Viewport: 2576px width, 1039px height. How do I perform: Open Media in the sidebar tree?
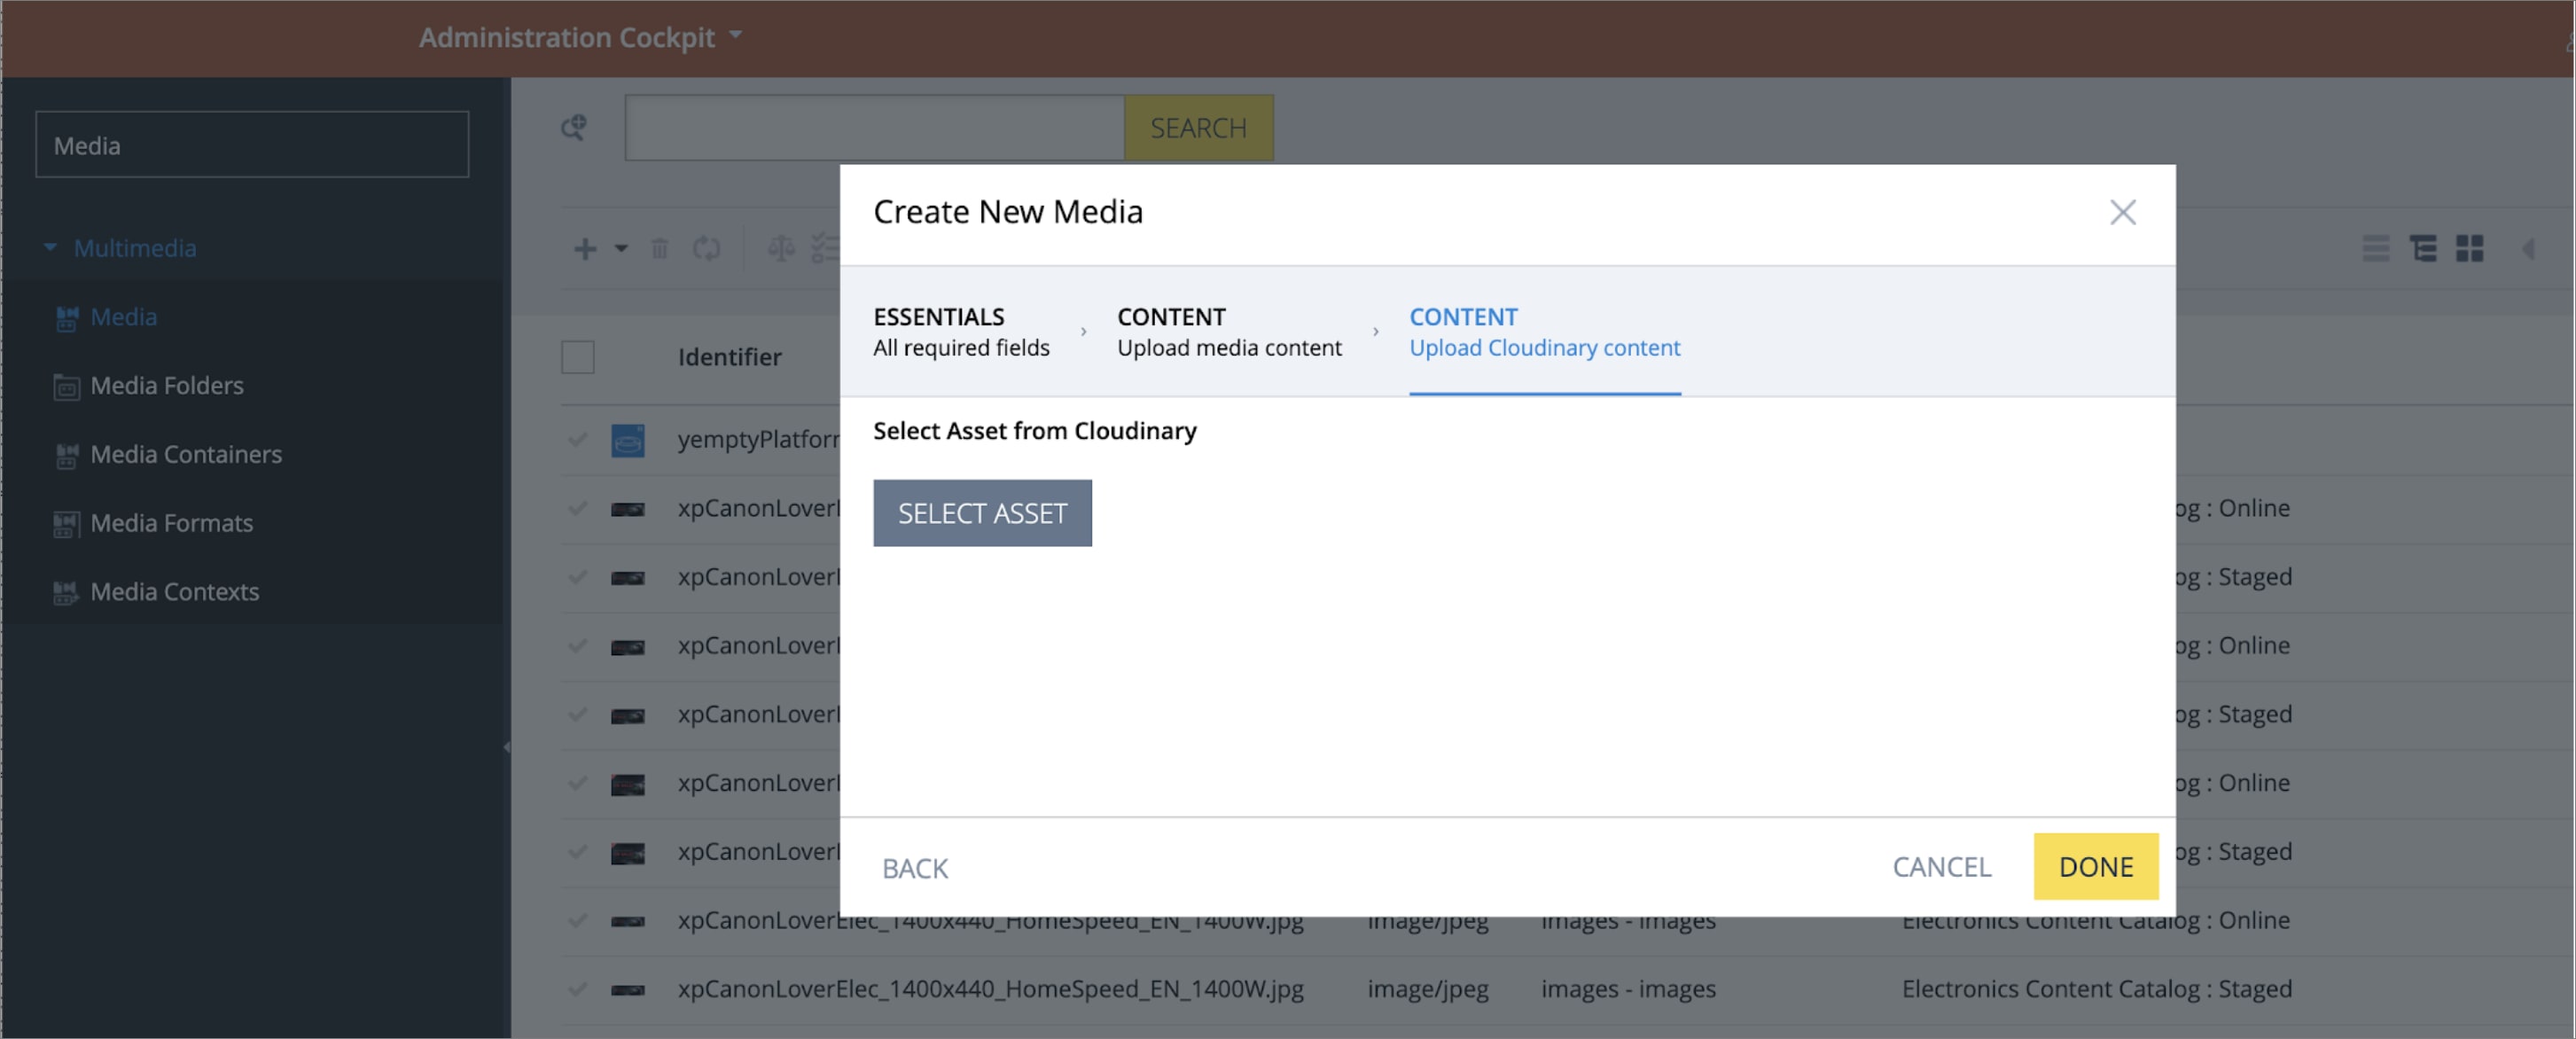coord(123,317)
